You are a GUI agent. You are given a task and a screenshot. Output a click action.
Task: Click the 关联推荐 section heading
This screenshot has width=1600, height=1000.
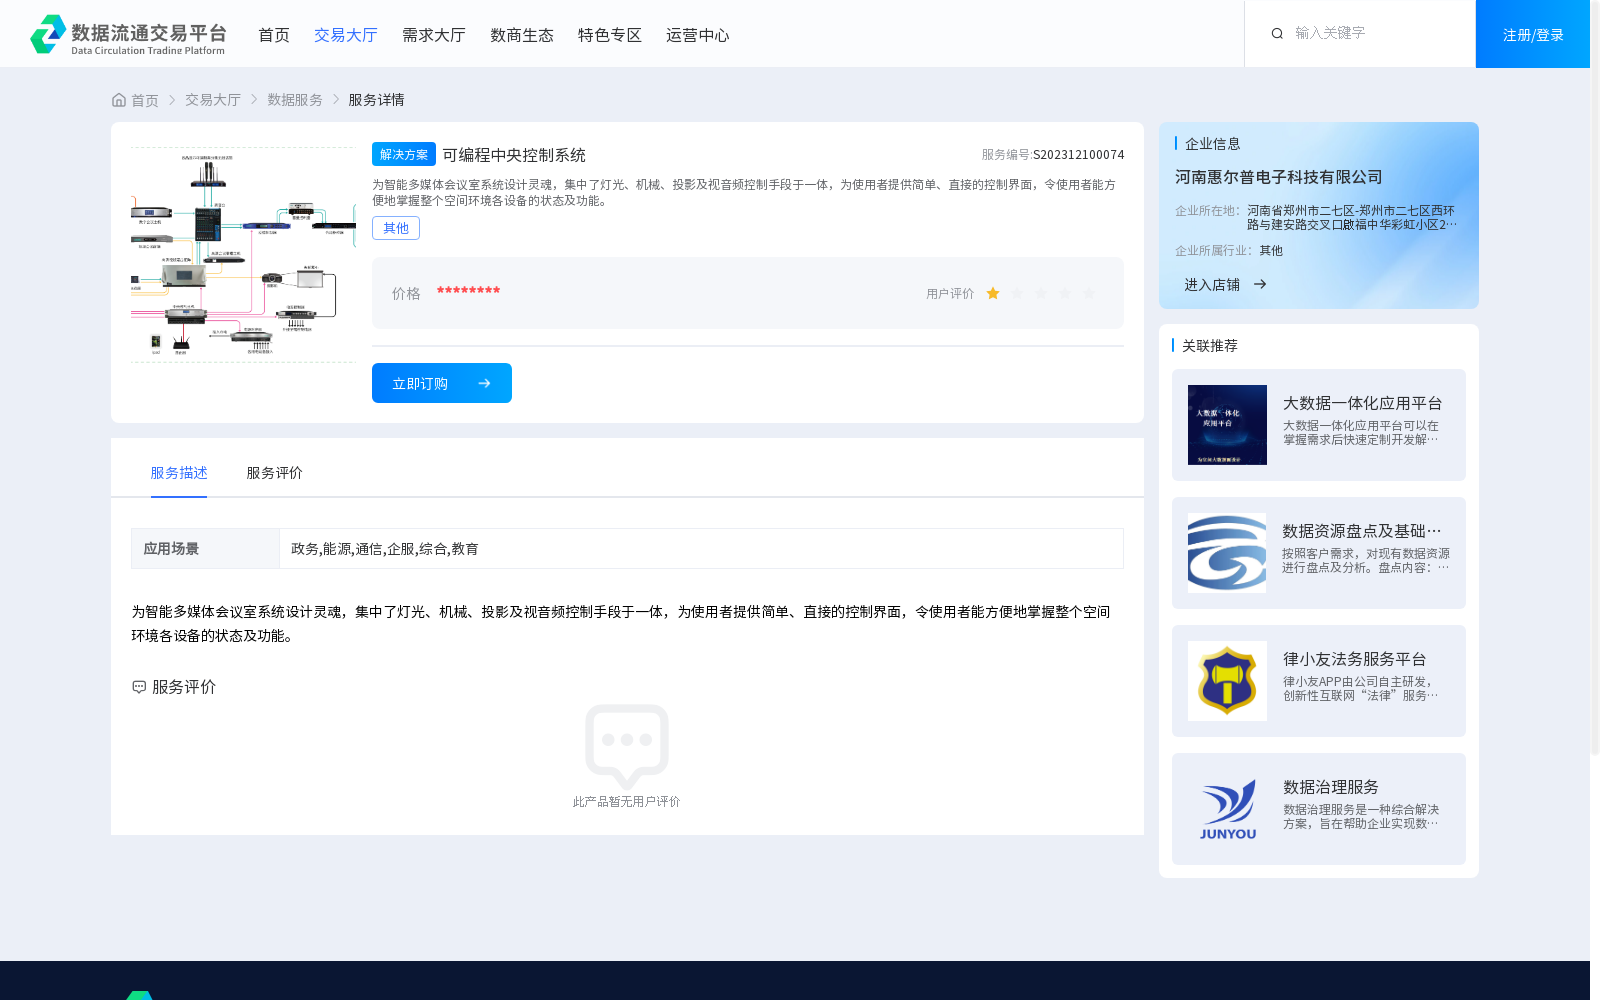click(1210, 346)
